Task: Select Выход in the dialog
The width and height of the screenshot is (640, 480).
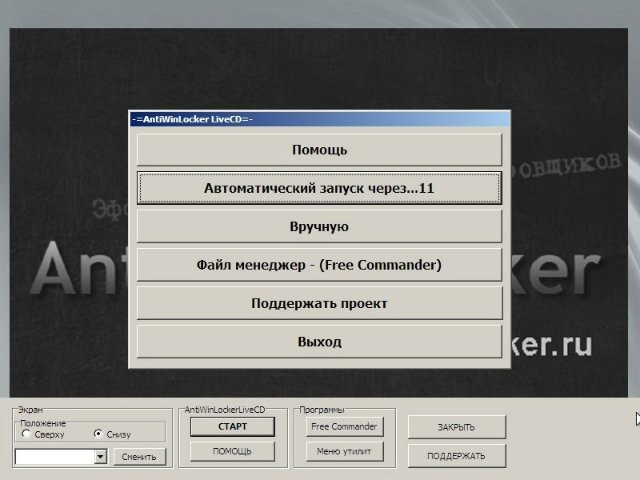Action: tap(319, 342)
